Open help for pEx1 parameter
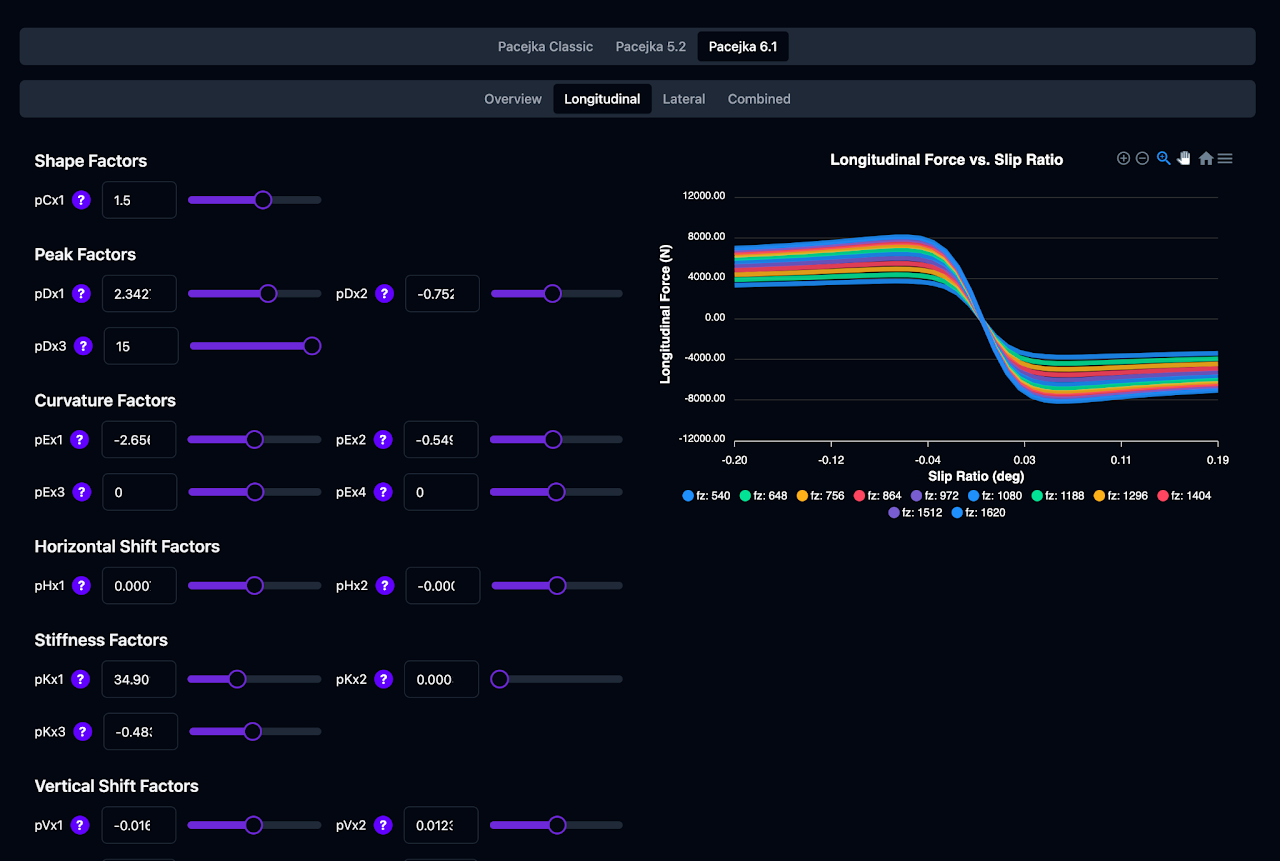 (81, 440)
